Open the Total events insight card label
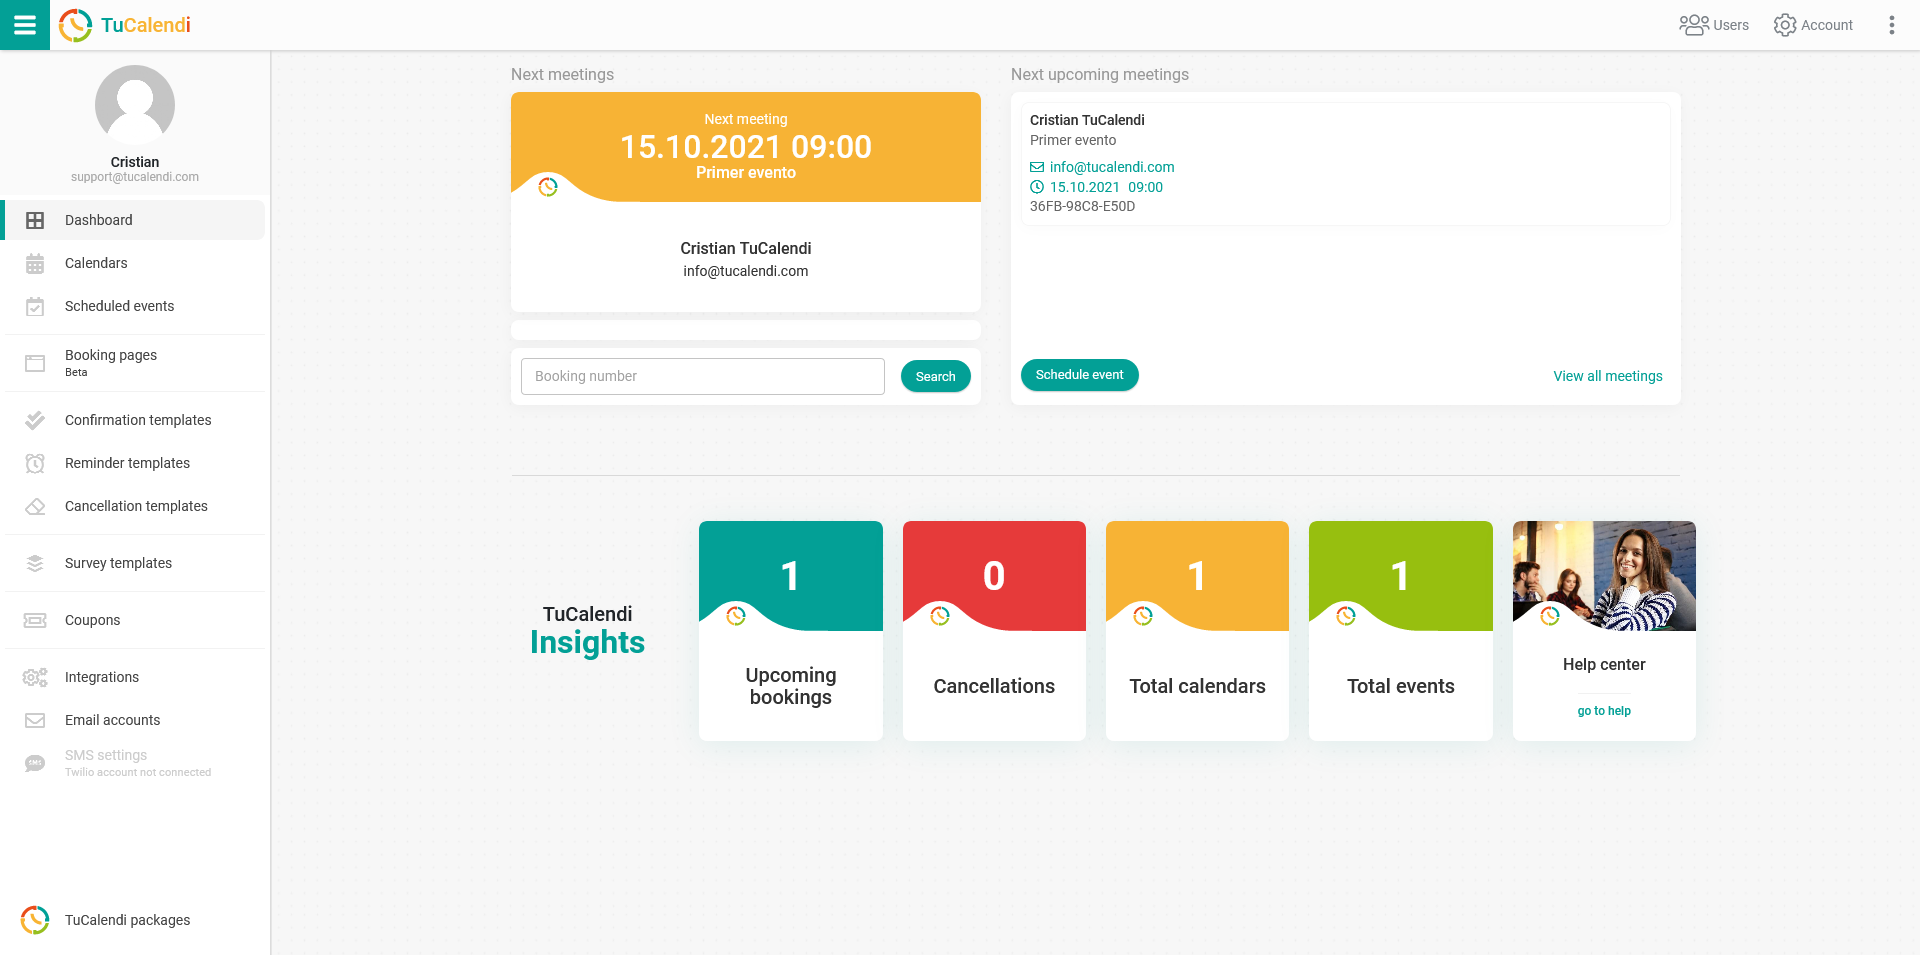The height and width of the screenshot is (955, 1920). click(1400, 686)
